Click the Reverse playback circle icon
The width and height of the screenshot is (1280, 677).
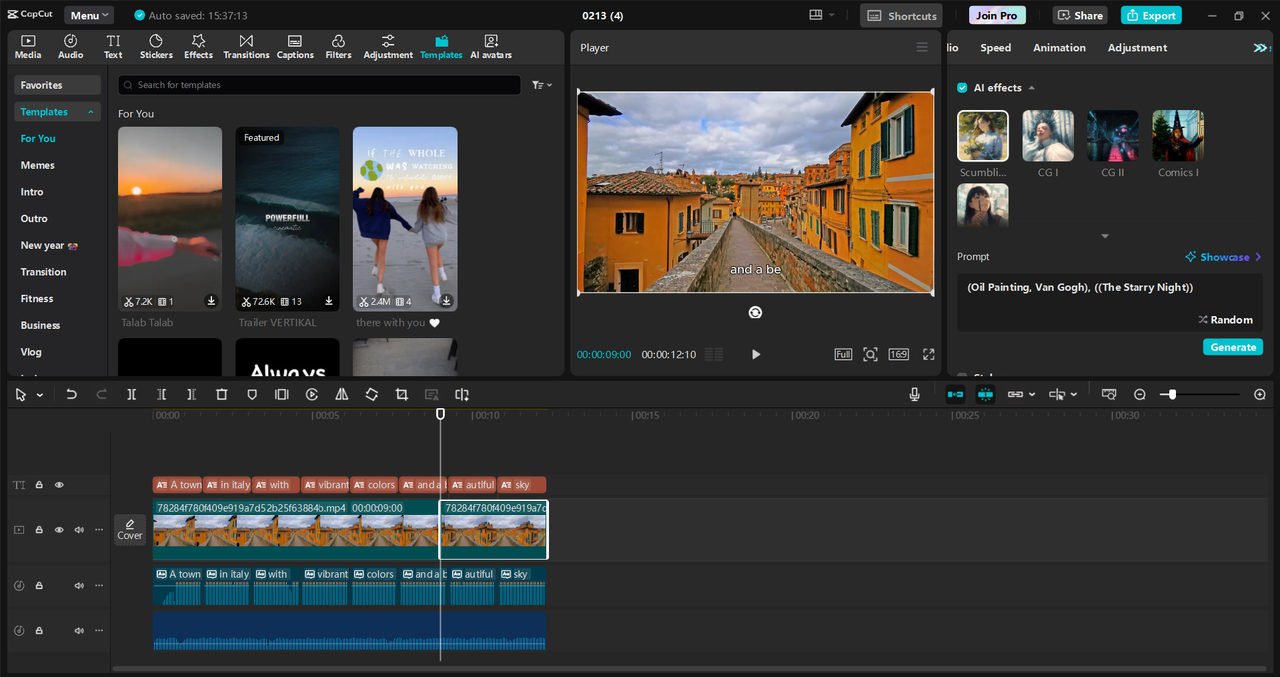[312, 395]
